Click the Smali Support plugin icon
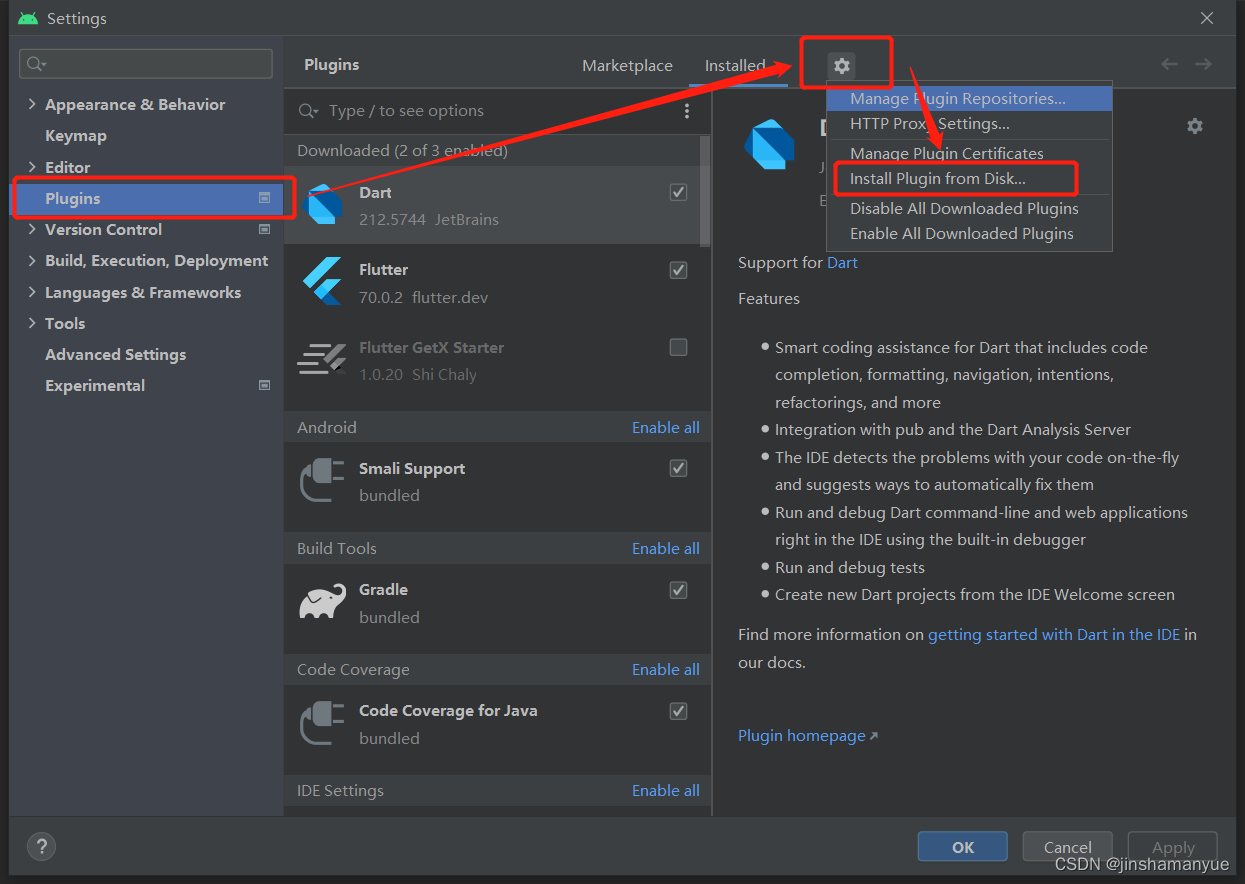This screenshot has width=1245, height=884. [321, 480]
